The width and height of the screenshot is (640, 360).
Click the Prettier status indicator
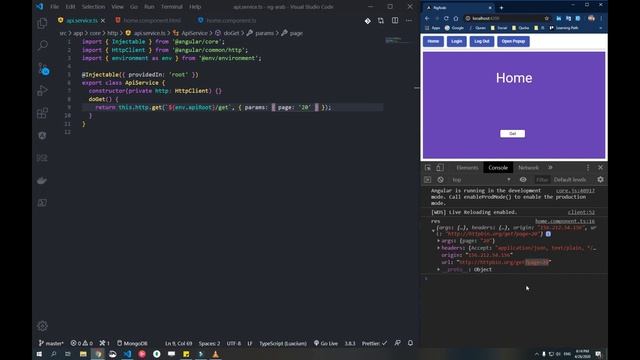tap(374, 343)
